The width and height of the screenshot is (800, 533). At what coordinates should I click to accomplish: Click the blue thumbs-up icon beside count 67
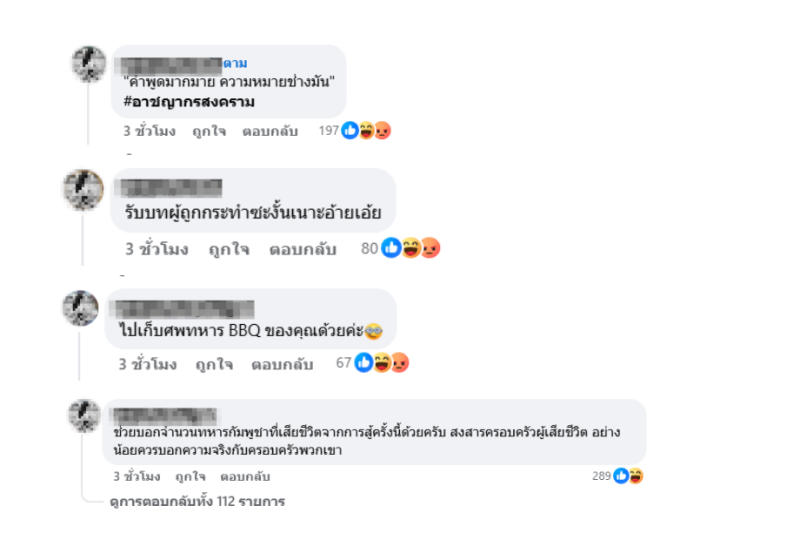point(364,363)
